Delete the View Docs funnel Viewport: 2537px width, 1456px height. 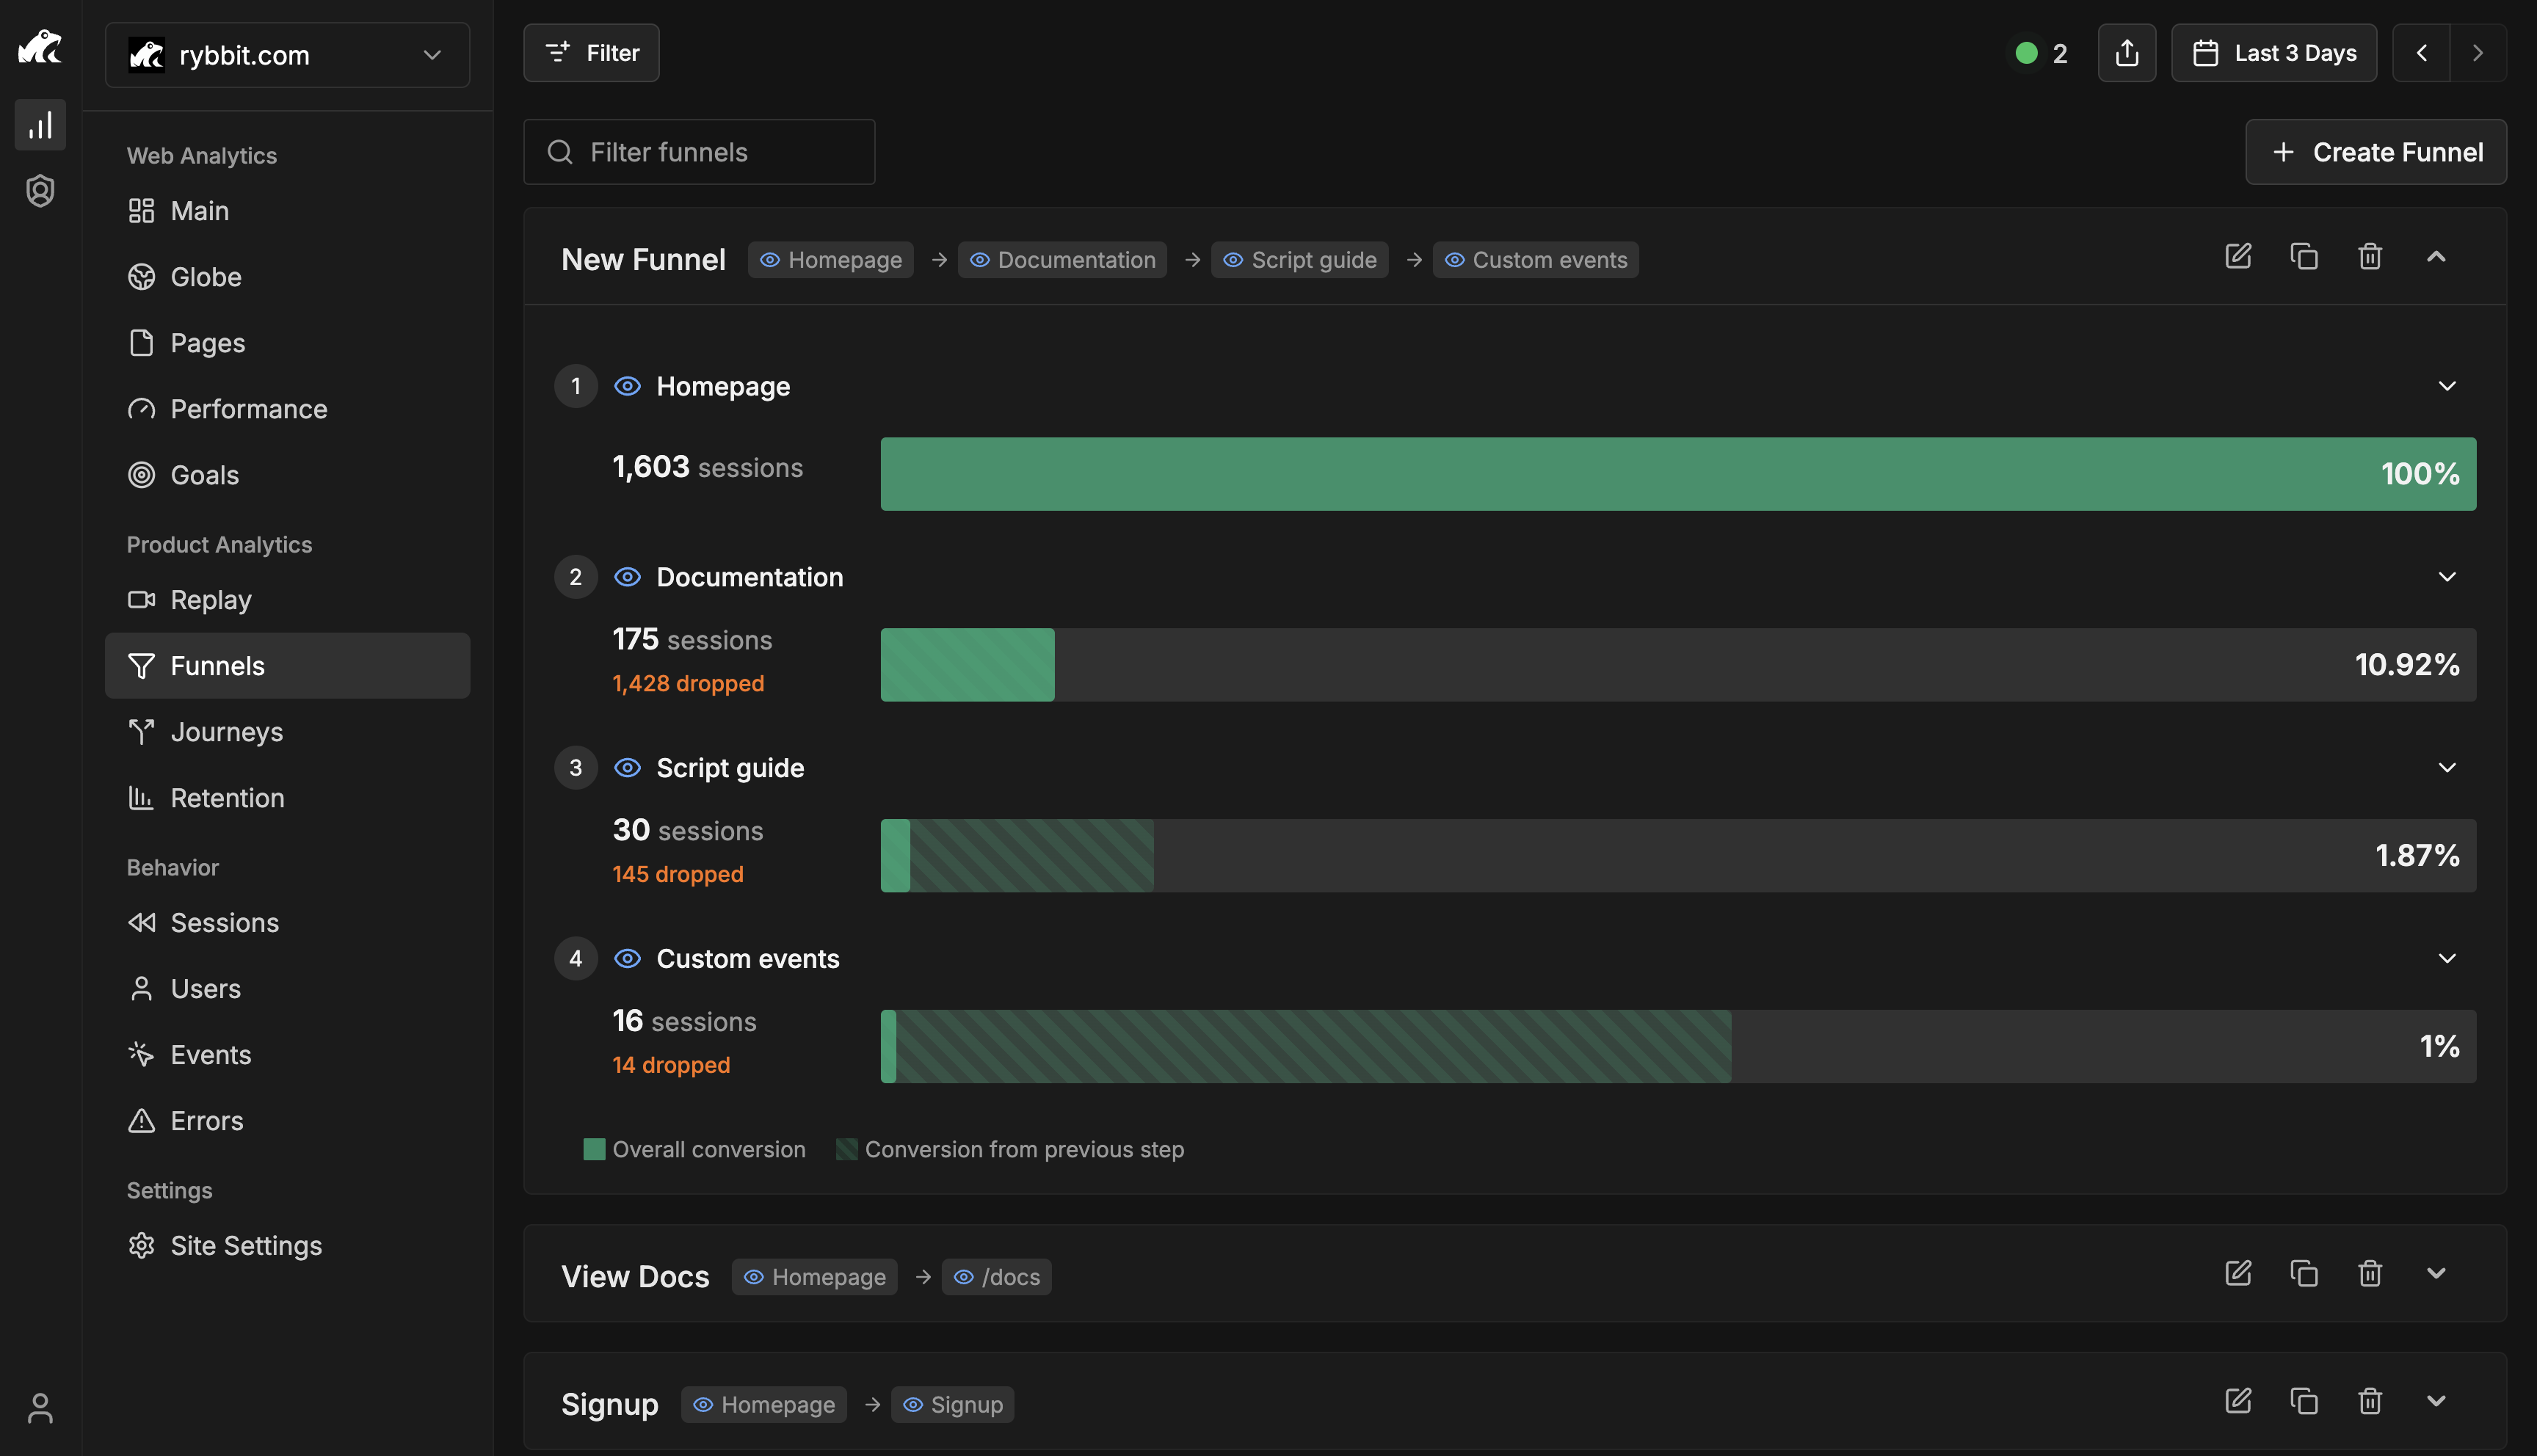[2370, 1274]
